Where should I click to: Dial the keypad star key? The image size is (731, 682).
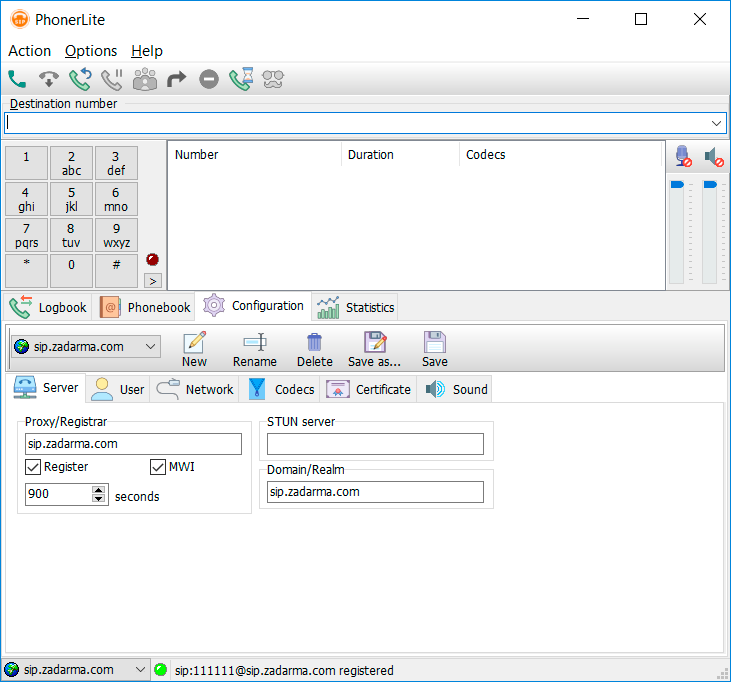[x=26, y=271]
